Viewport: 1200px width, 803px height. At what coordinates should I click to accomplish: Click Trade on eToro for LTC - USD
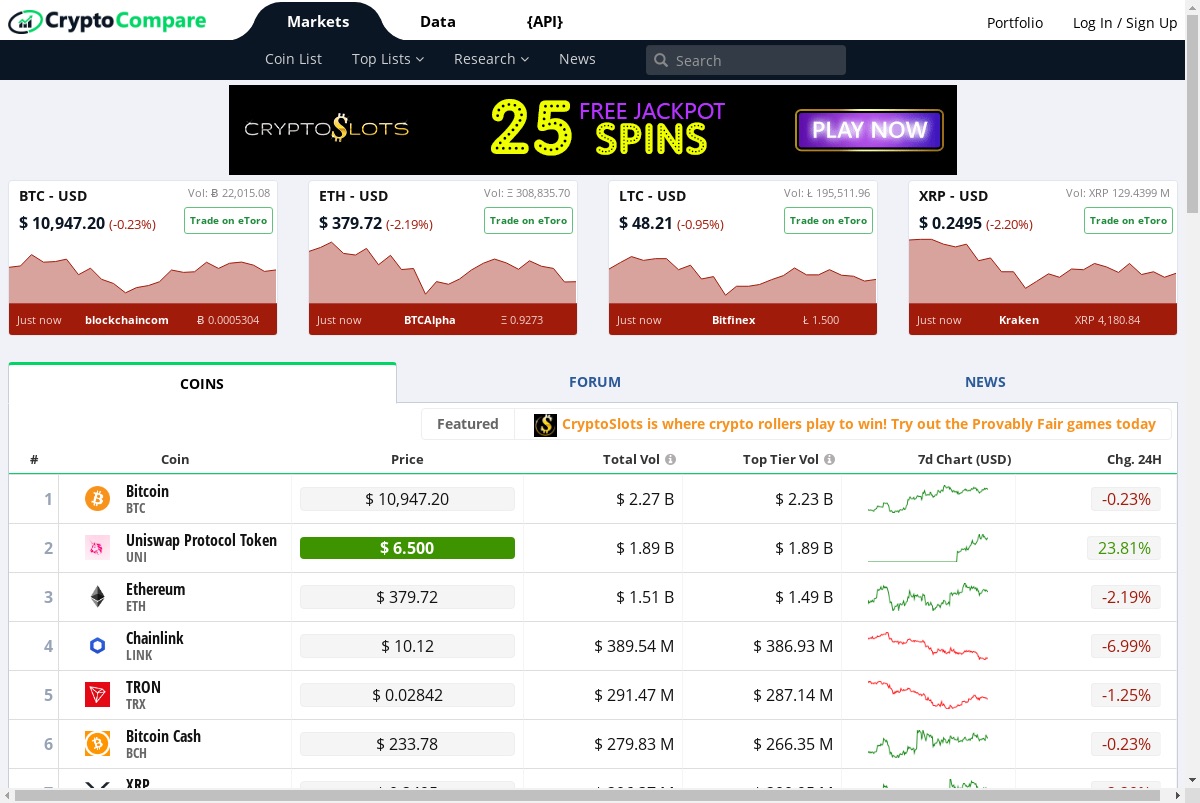tap(828, 220)
